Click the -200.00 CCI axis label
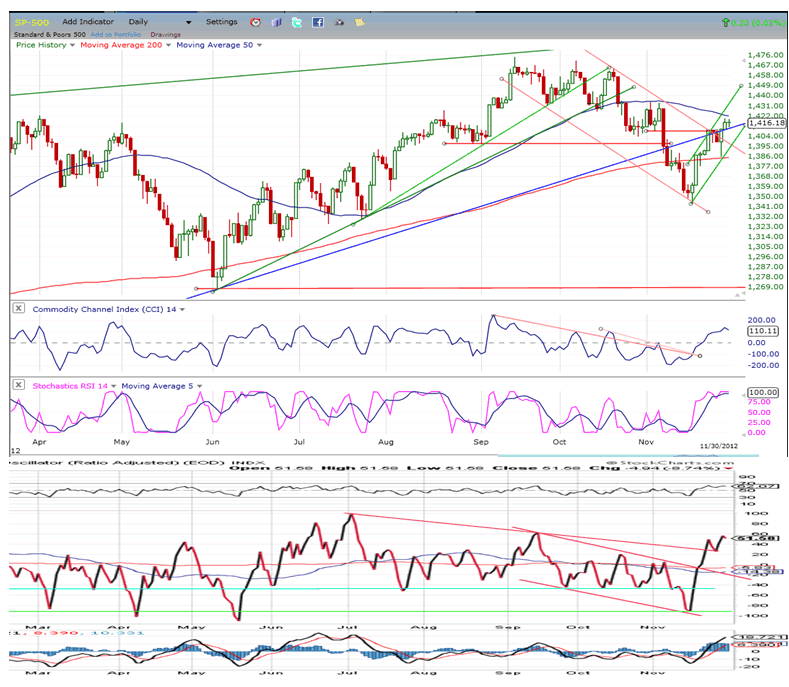This screenshot has height=687, width=789. coord(762,365)
